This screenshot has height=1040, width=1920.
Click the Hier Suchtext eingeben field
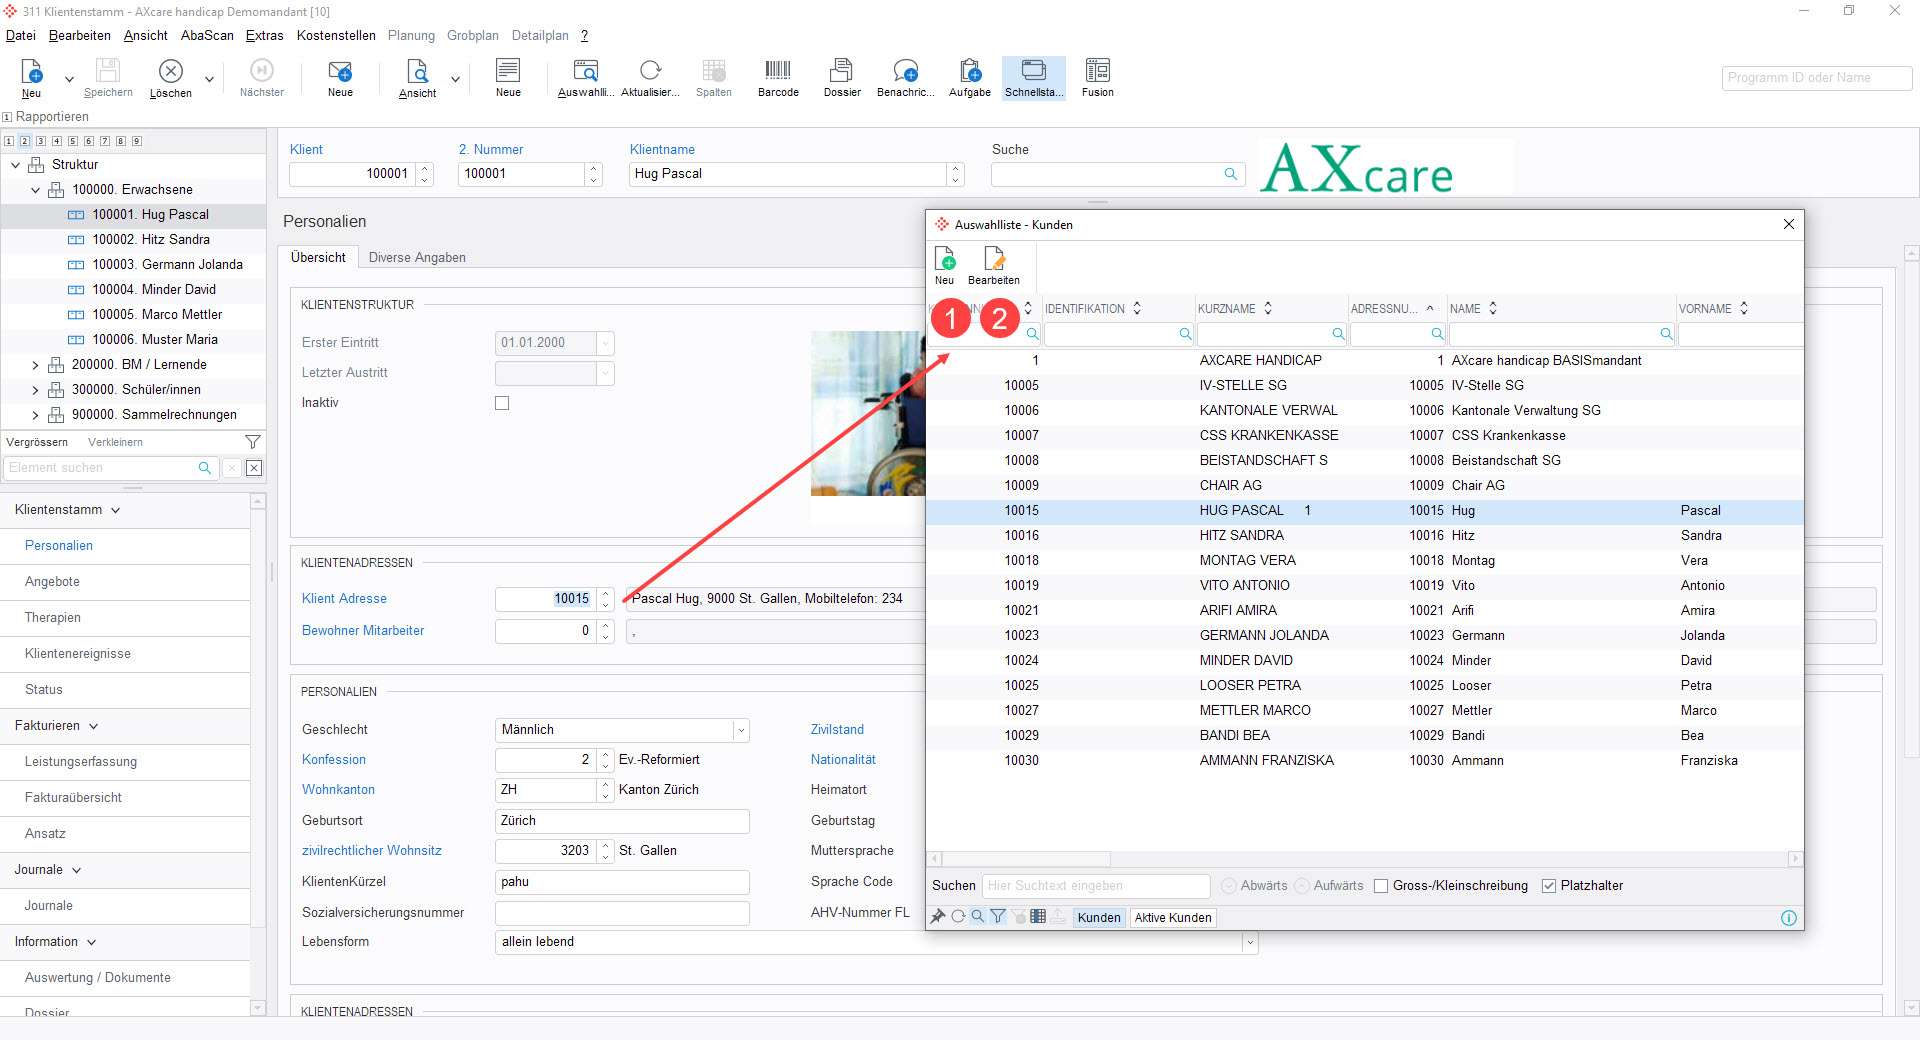pyautogui.click(x=1096, y=886)
